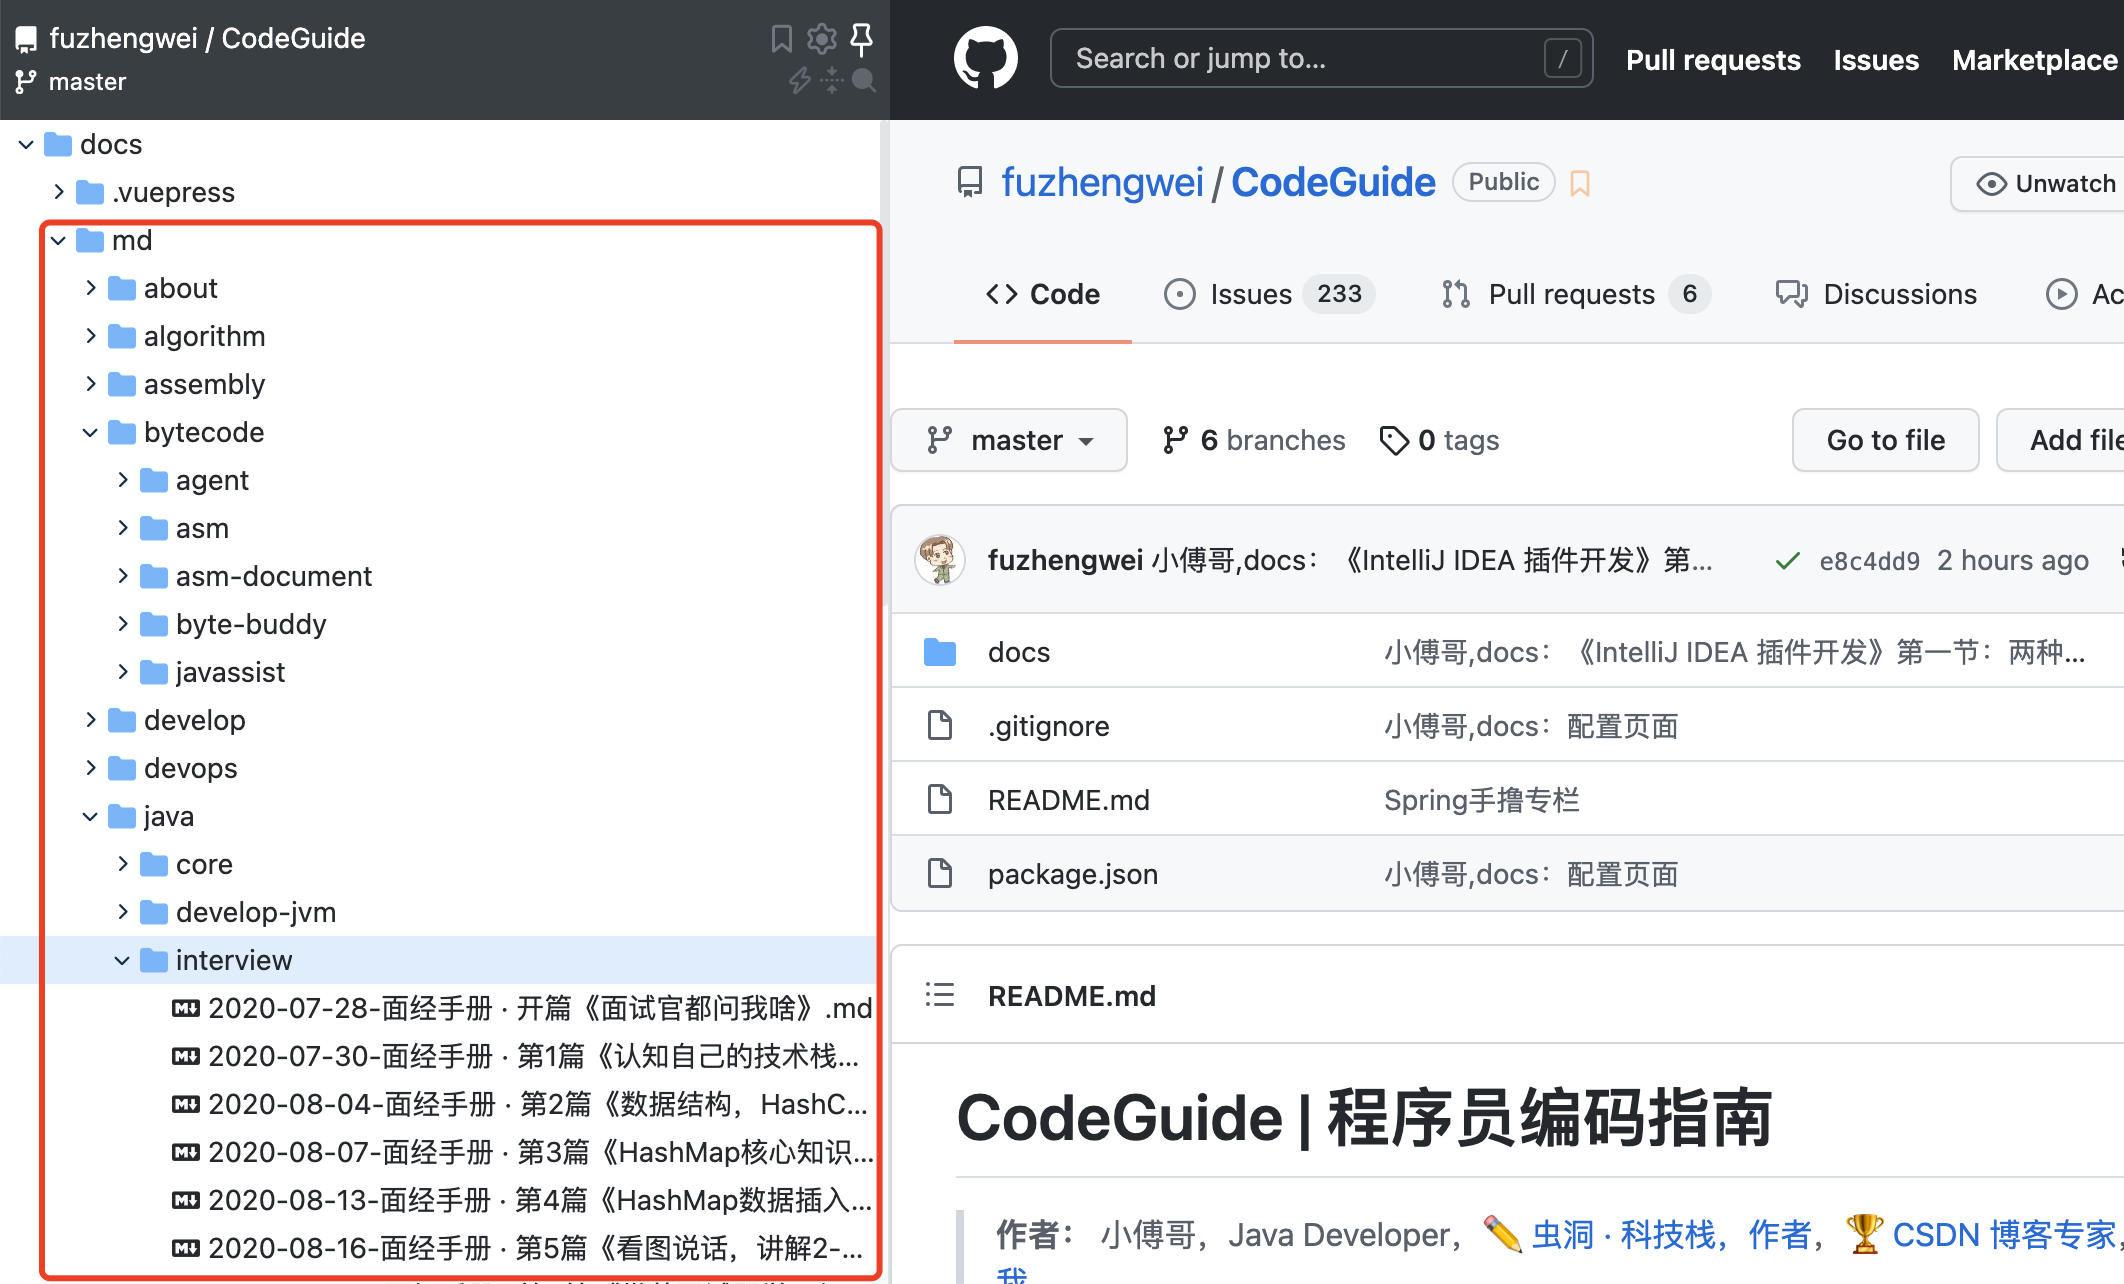Click the Go to file button
This screenshot has width=2124, height=1284.
pos(1885,440)
